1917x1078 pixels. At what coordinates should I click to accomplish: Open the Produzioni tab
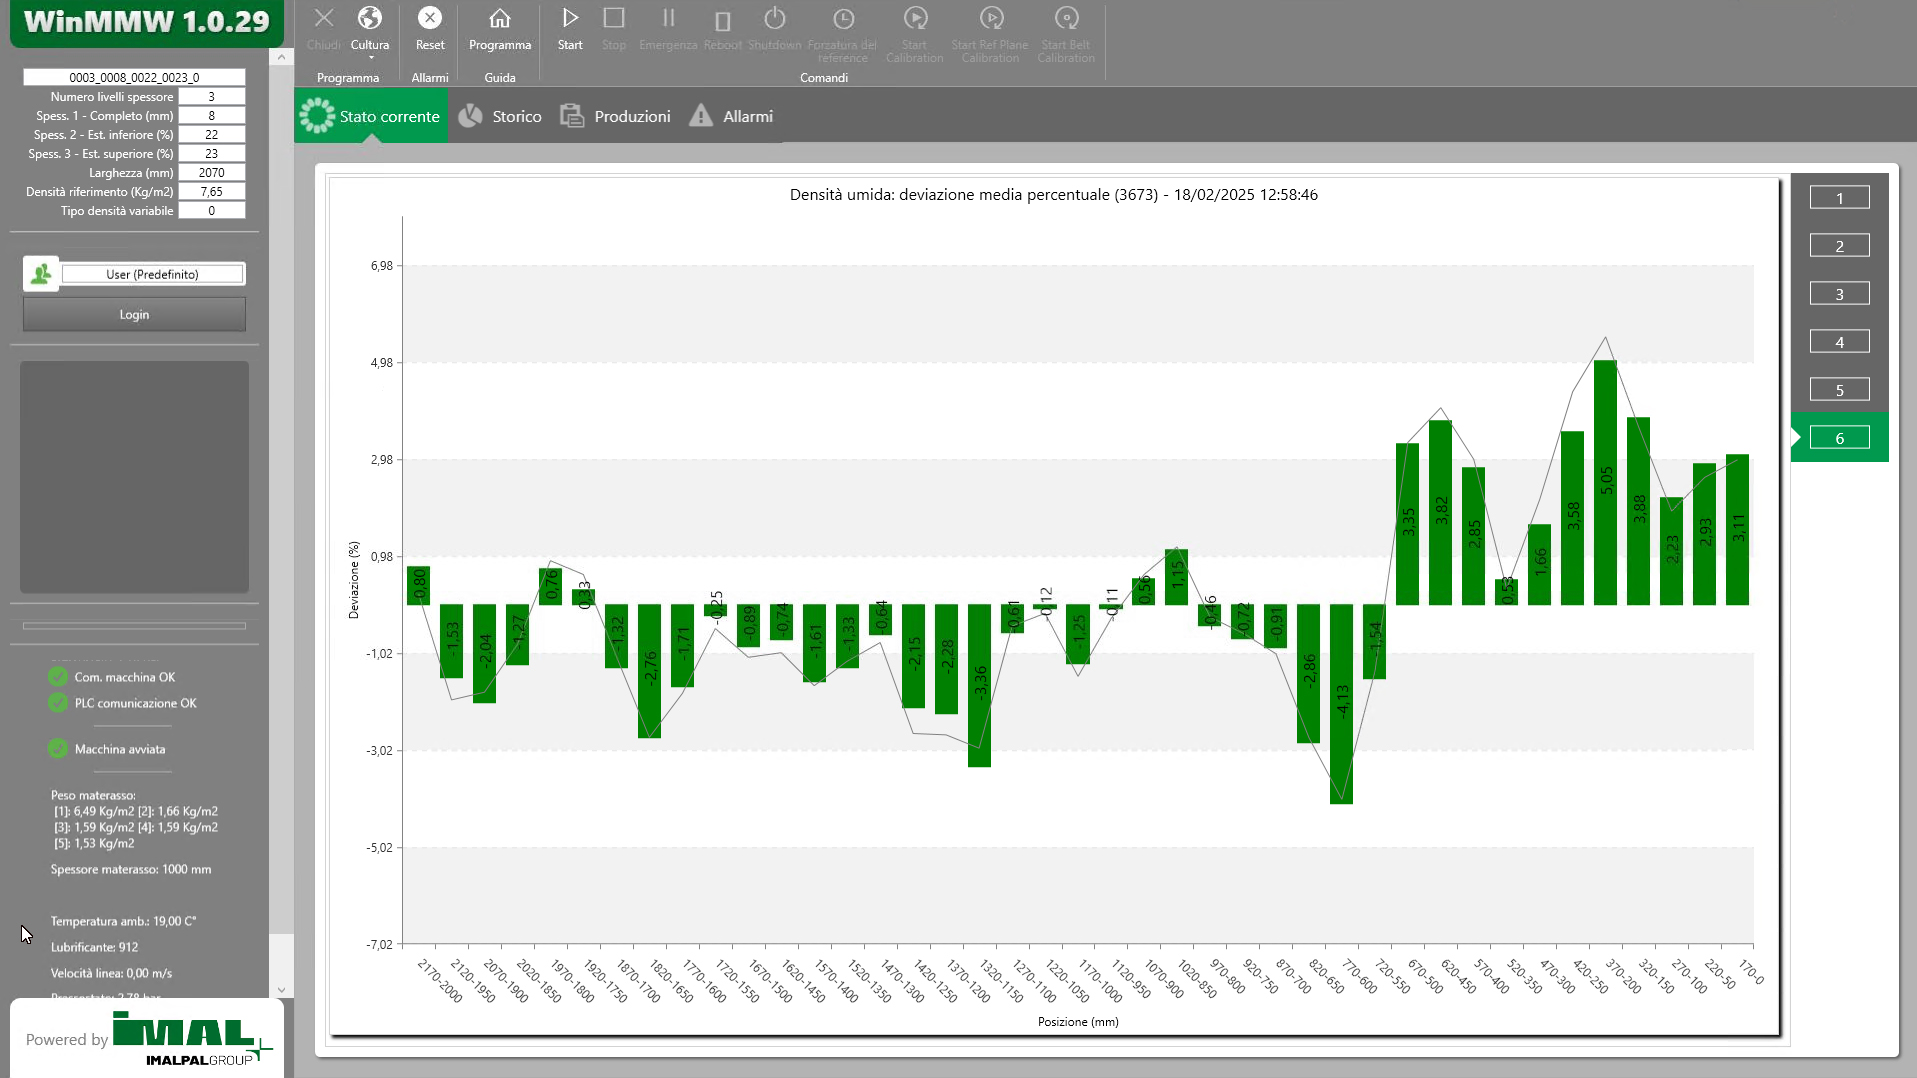coord(616,117)
